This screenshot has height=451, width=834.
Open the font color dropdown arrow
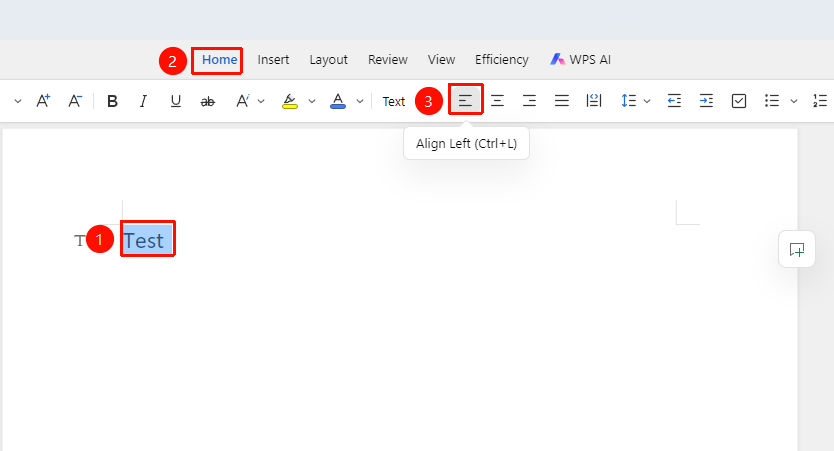coord(360,101)
